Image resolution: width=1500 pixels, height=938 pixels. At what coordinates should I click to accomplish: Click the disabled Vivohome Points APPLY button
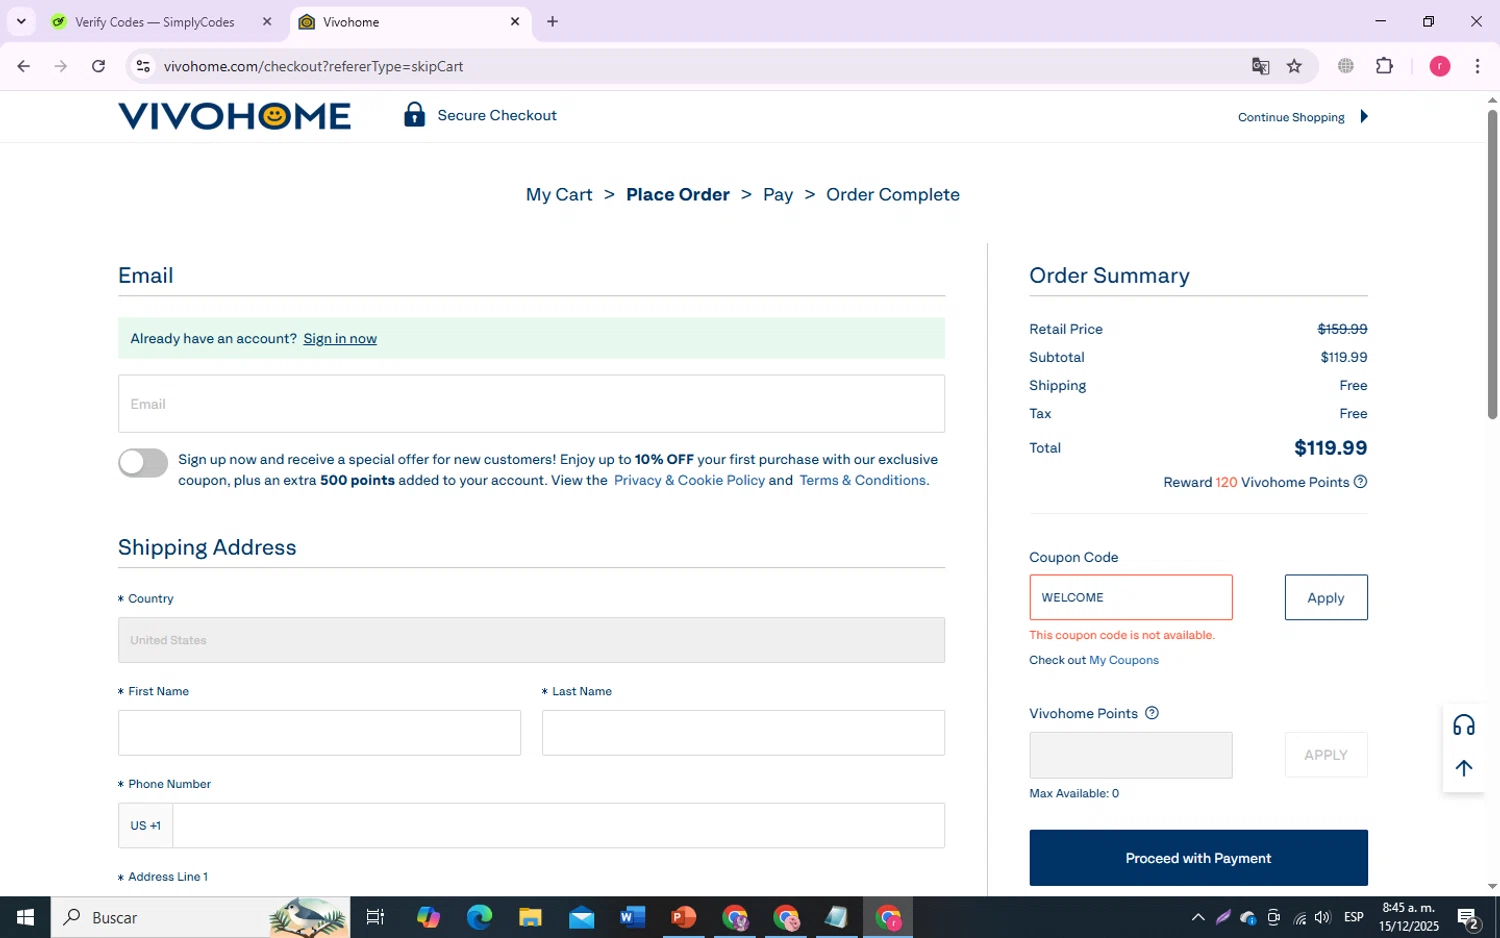[x=1326, y=755]
